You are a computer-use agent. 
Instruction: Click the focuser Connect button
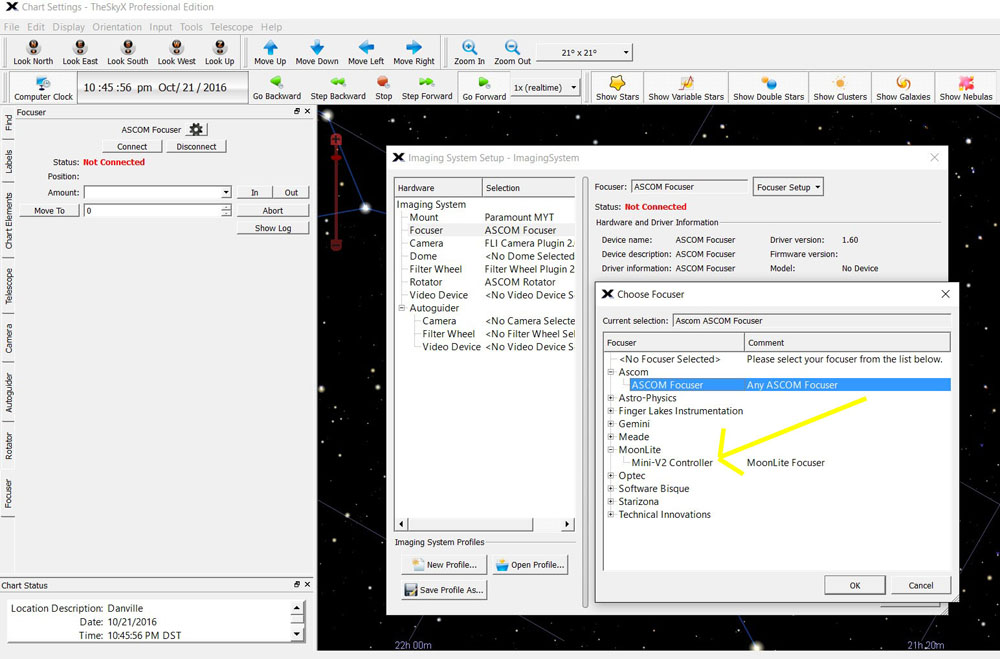(x=132, y=147)
